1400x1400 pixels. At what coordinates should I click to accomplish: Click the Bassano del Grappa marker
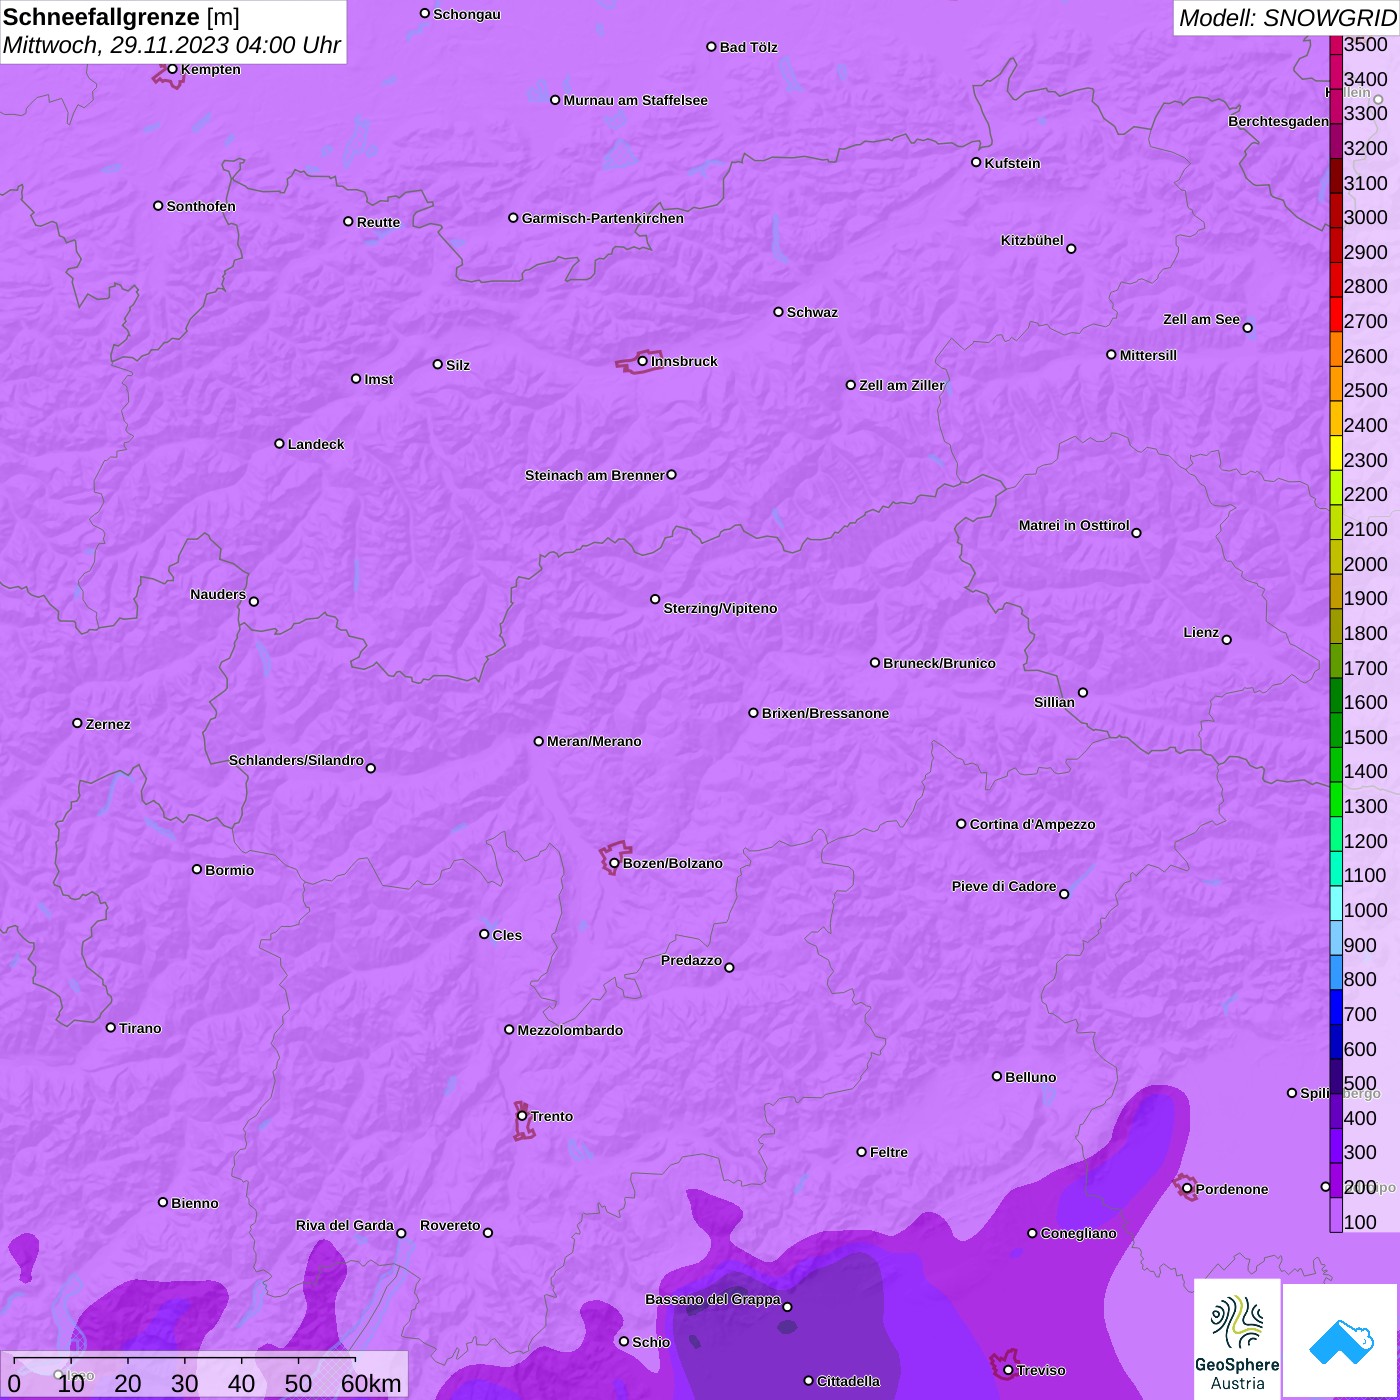[x=787, y=1306]
